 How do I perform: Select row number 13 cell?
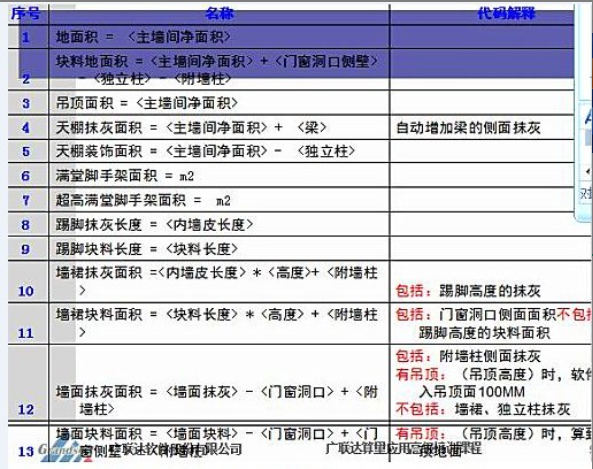28,443
